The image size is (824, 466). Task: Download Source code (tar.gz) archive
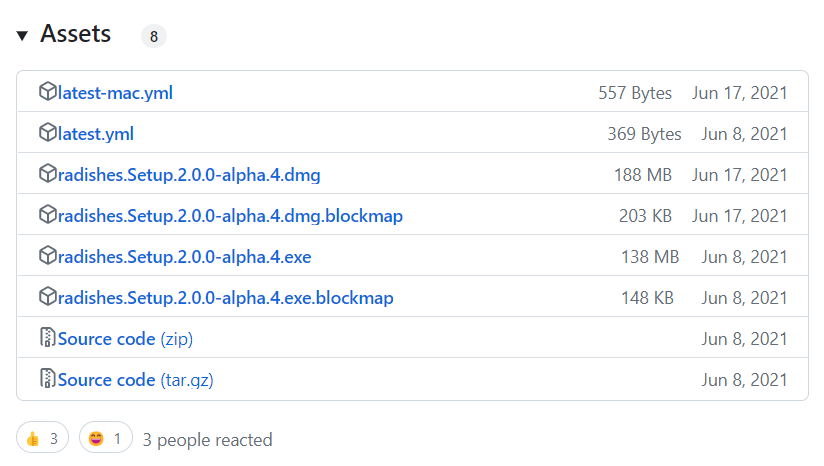[135, 380]
